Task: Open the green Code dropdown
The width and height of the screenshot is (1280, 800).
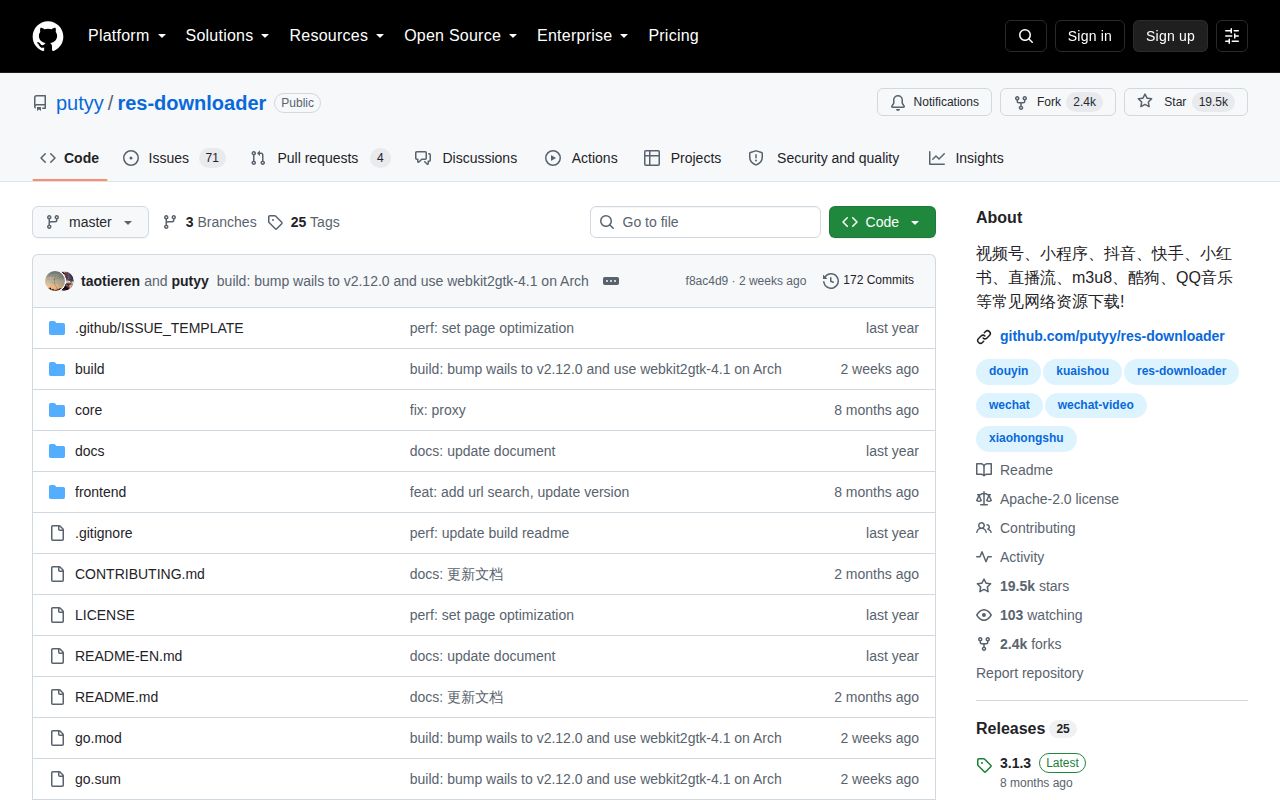Action: tap(882, 222)
